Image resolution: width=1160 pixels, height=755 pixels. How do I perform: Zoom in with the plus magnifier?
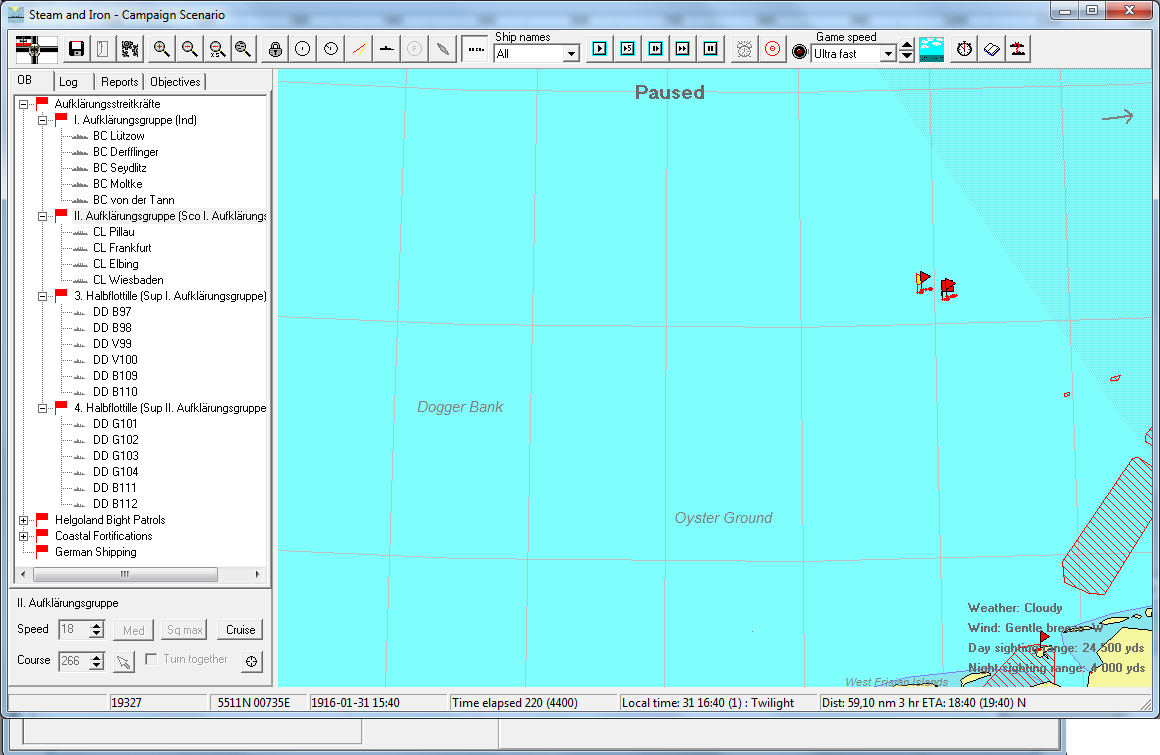161,50
